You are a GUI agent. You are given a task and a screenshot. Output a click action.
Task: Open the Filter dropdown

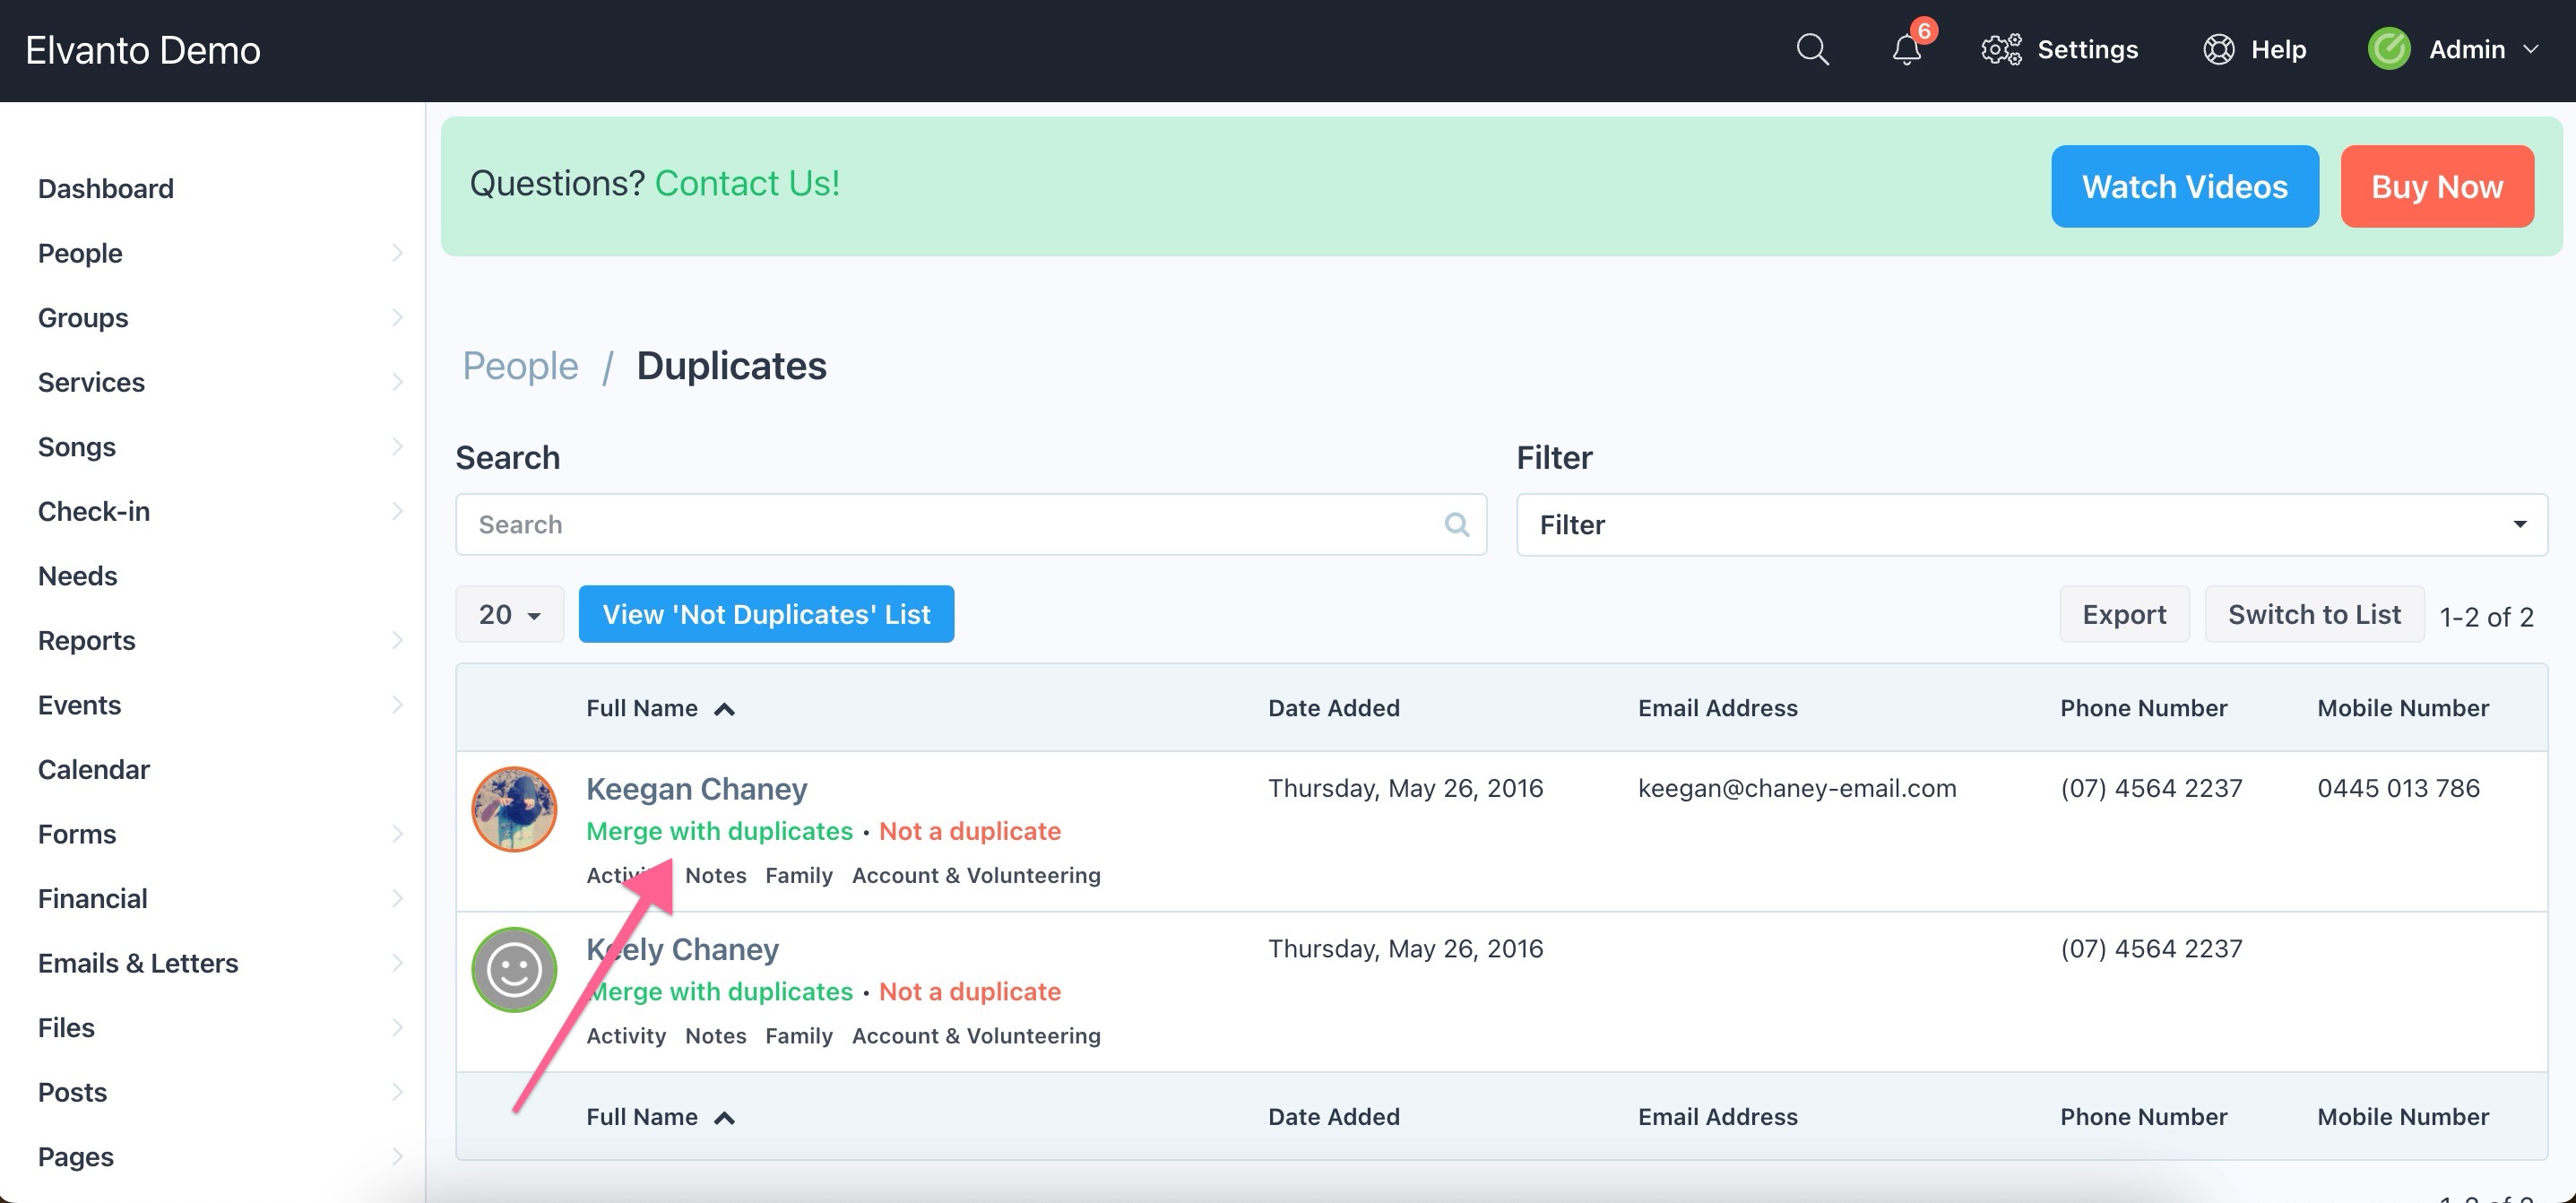(2031, 524)
